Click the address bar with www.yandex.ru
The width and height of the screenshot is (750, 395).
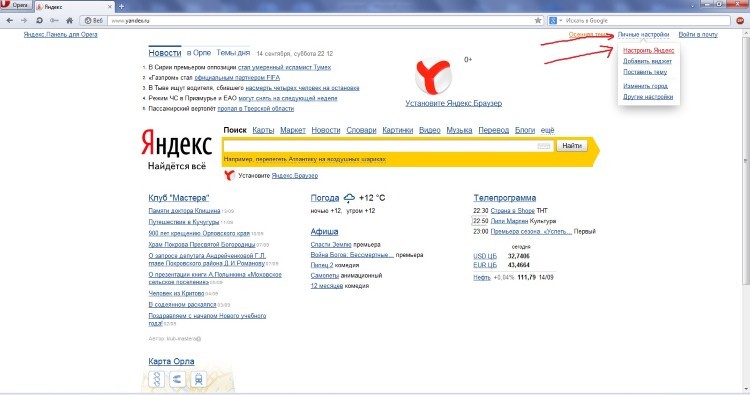320,21
